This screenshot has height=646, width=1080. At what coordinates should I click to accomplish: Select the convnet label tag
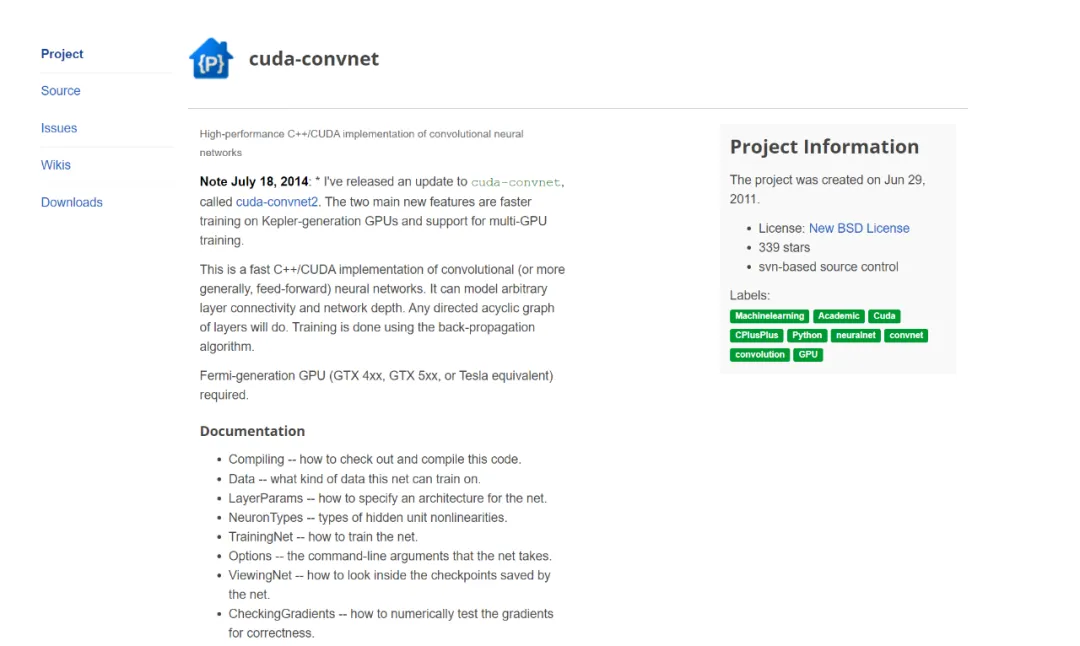(906, 335)
